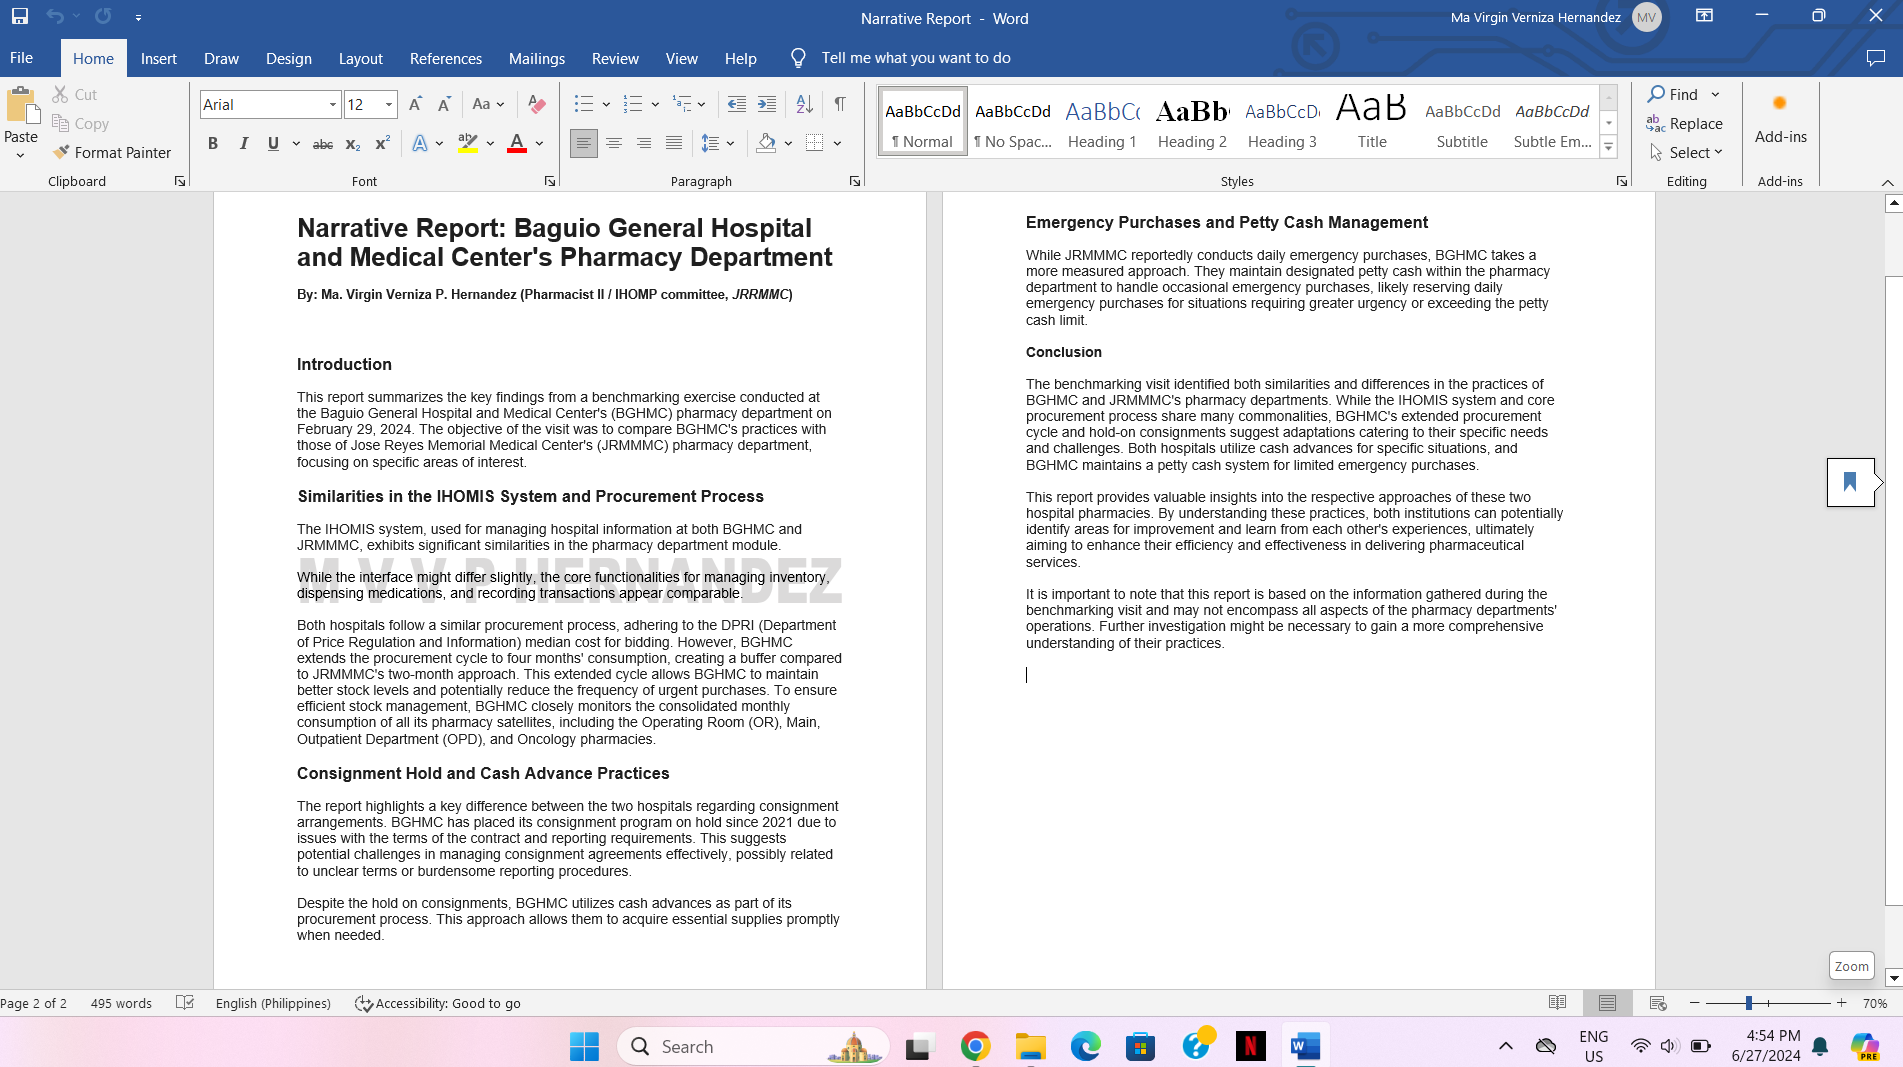The image size is (1903, 1067).
Task: Toggle underline formatting
Action: pyautogui.click(x=273, y=144)
